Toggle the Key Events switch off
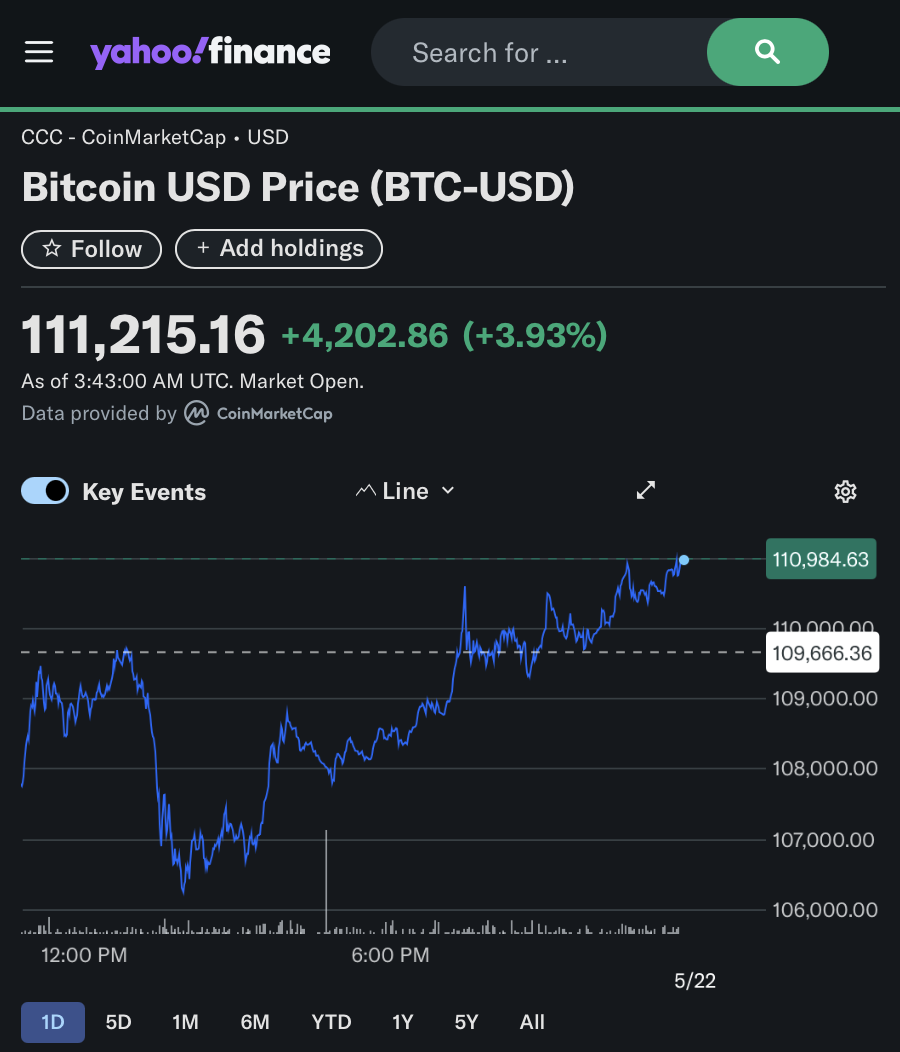The width and height of the screenshot is (900, 1052). [x=45, y=491]
